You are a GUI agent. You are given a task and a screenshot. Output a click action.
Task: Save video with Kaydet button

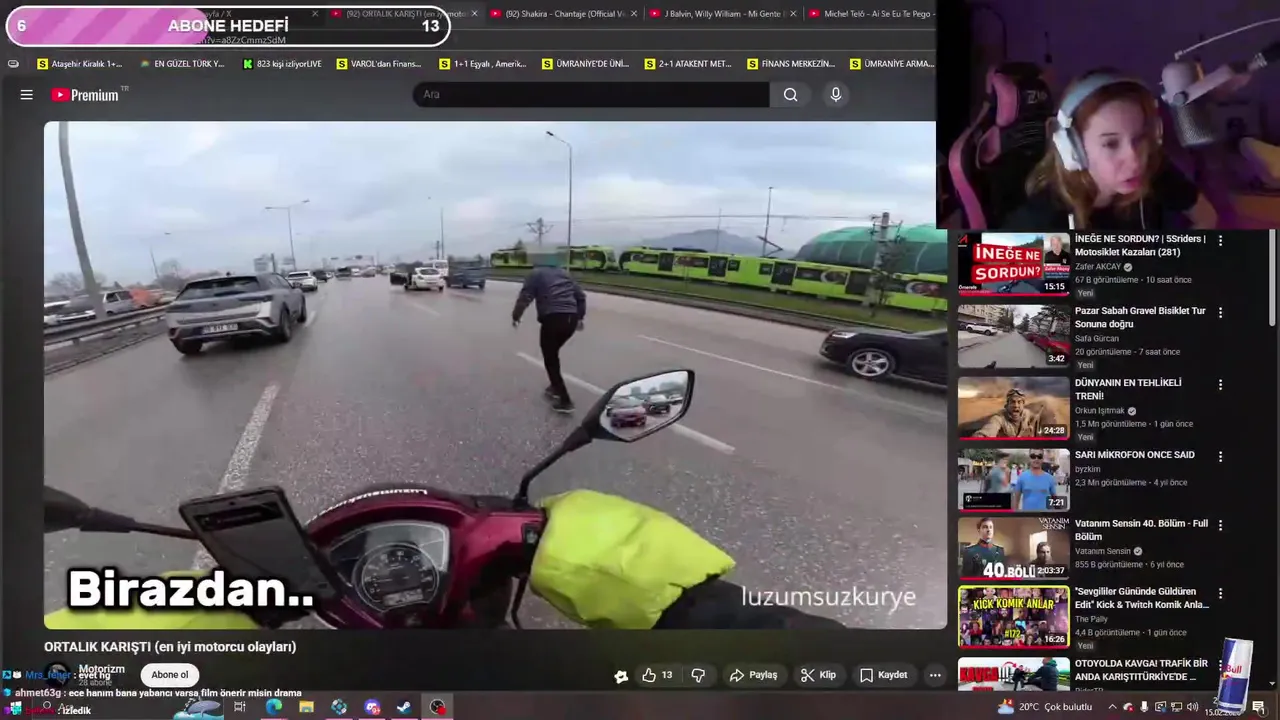[884, 675]
